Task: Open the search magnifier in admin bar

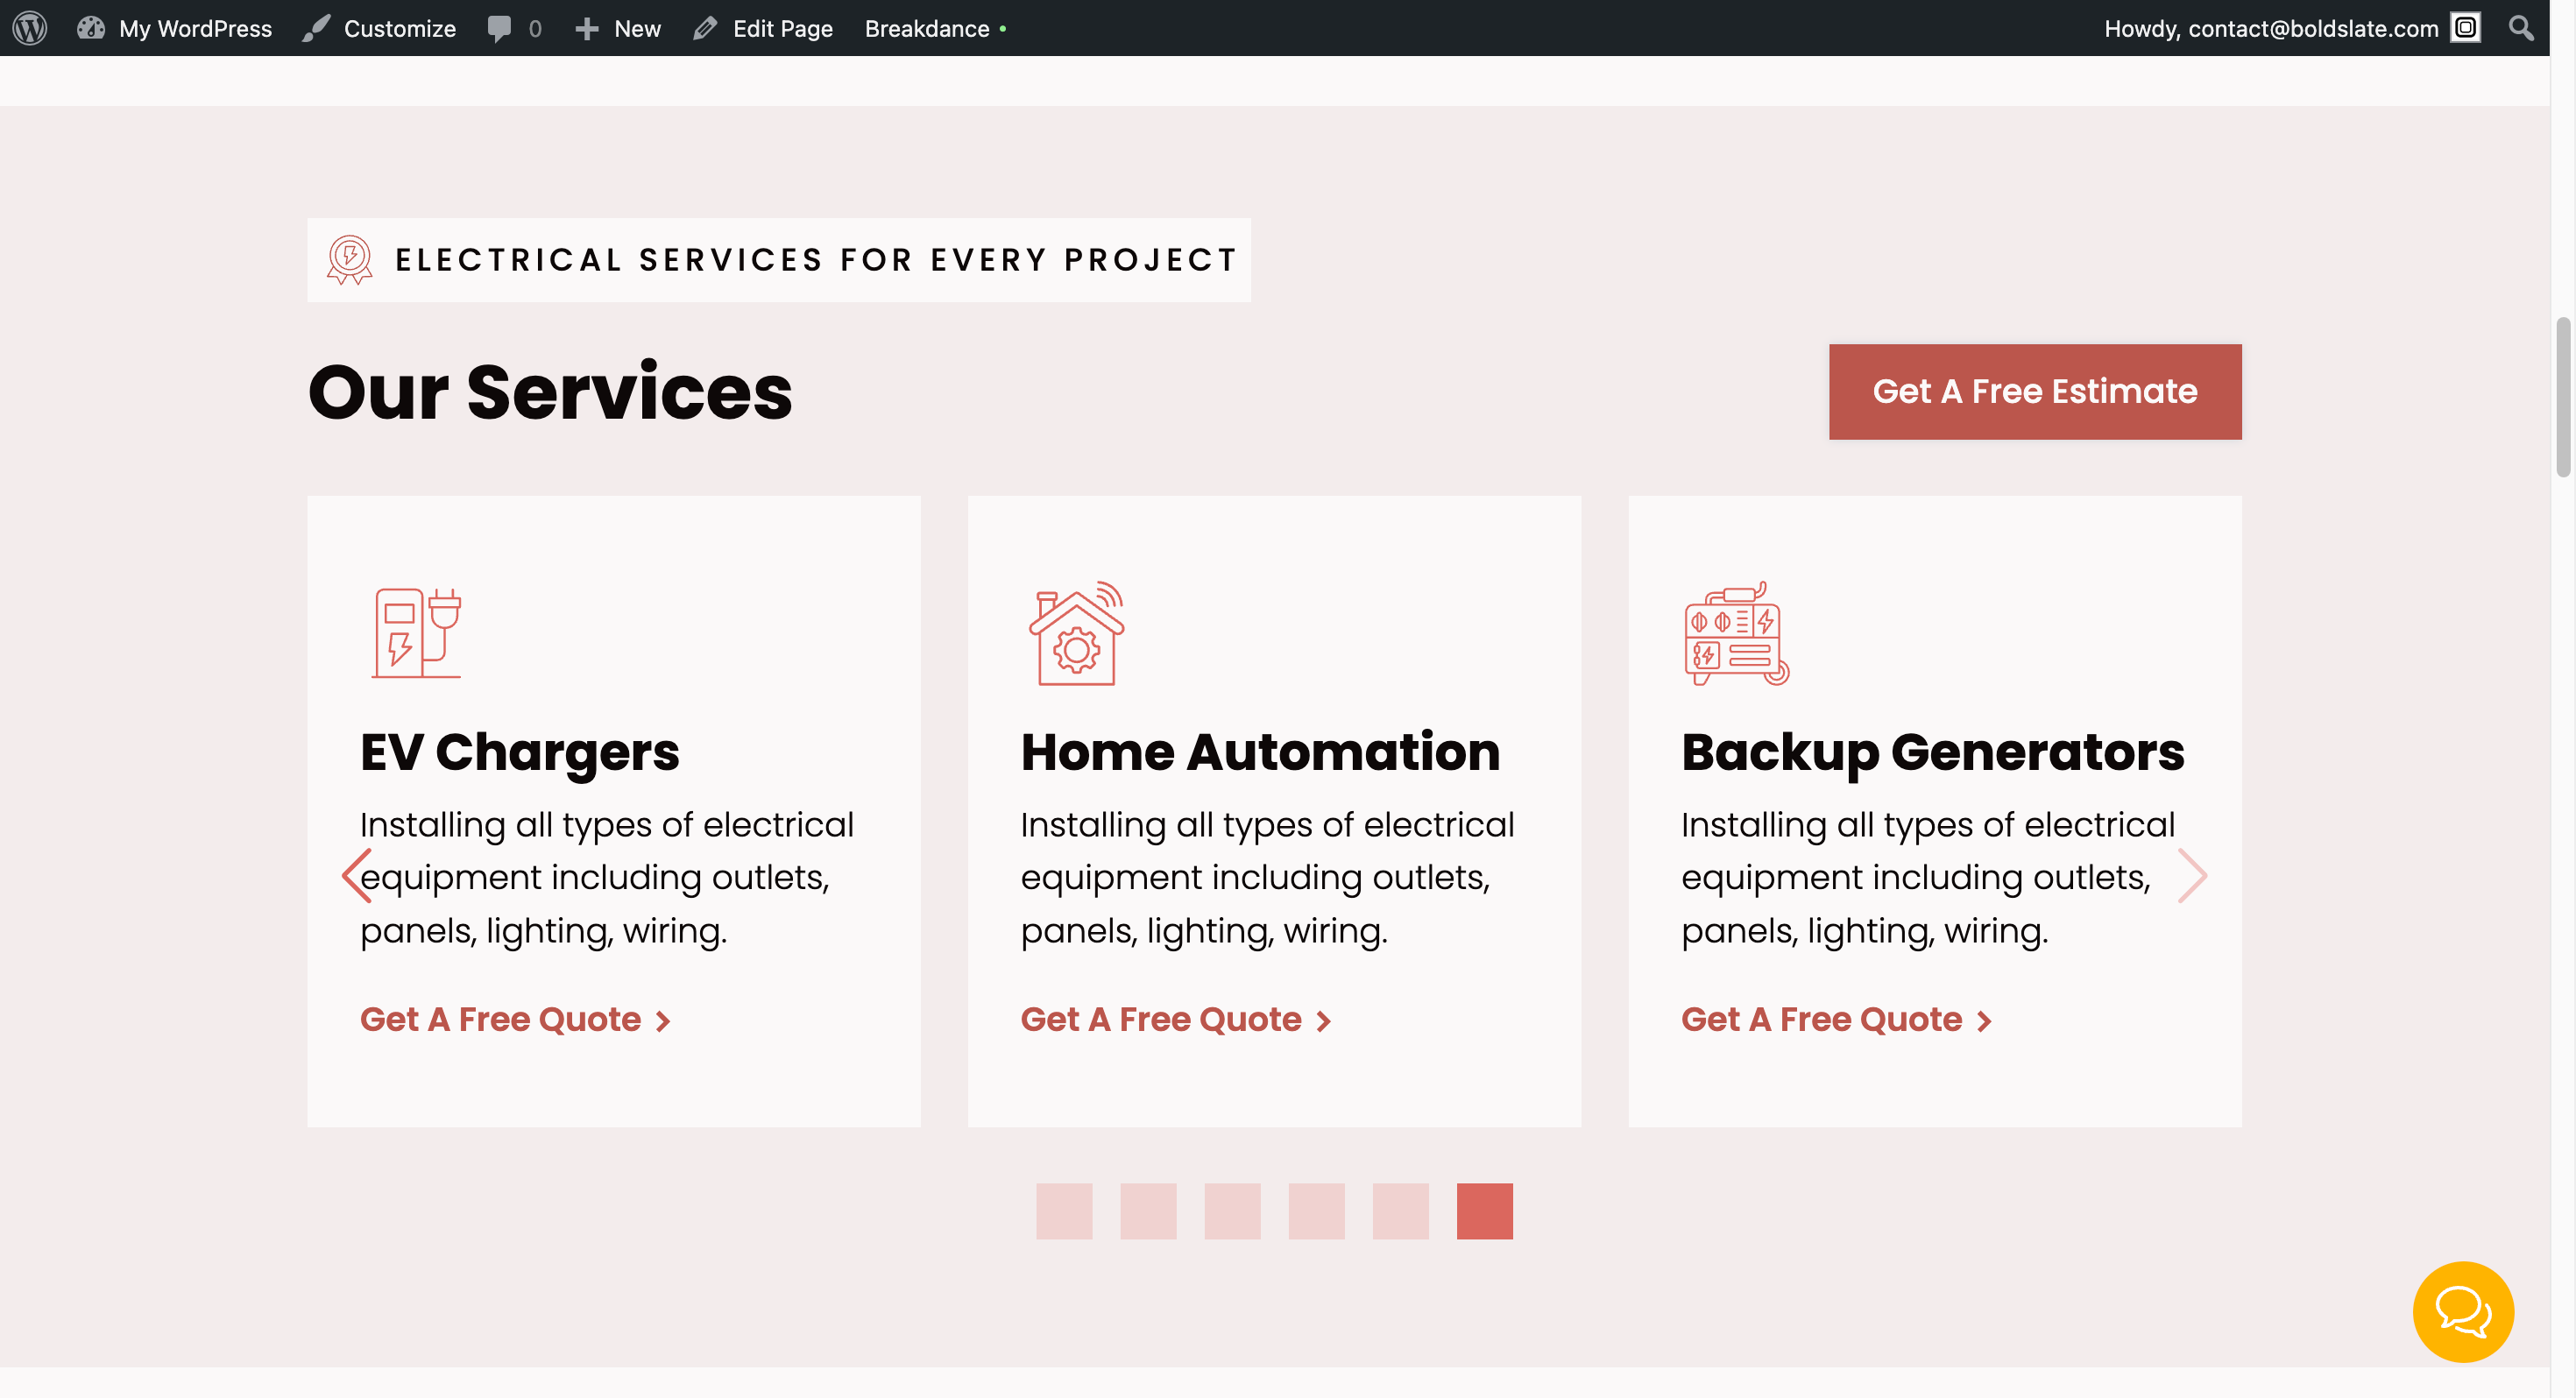Action: click(x=2521, y=28)
